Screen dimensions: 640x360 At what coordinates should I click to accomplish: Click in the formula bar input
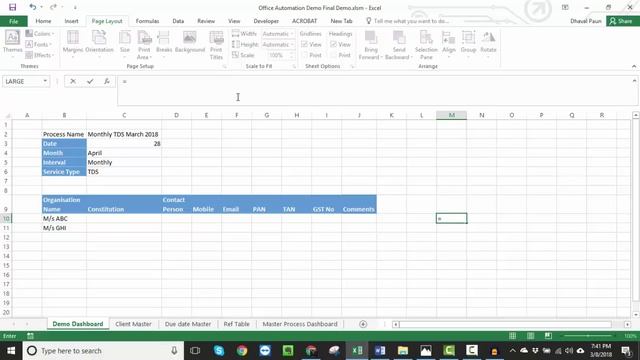click(x=376, y=90)
